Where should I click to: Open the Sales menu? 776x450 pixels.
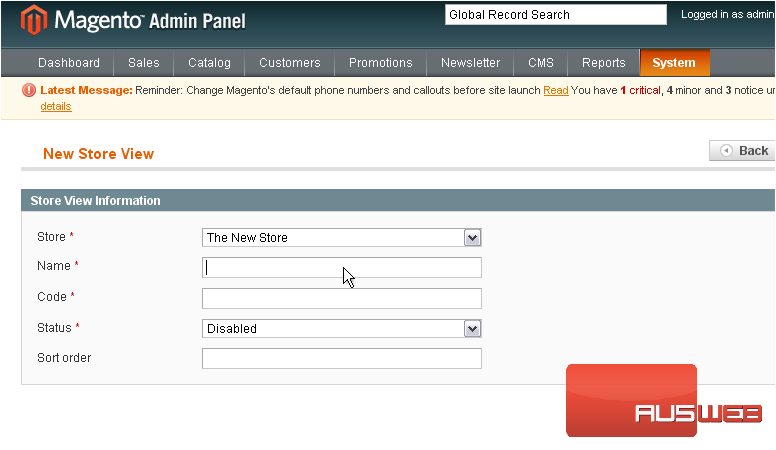point(144,63)
